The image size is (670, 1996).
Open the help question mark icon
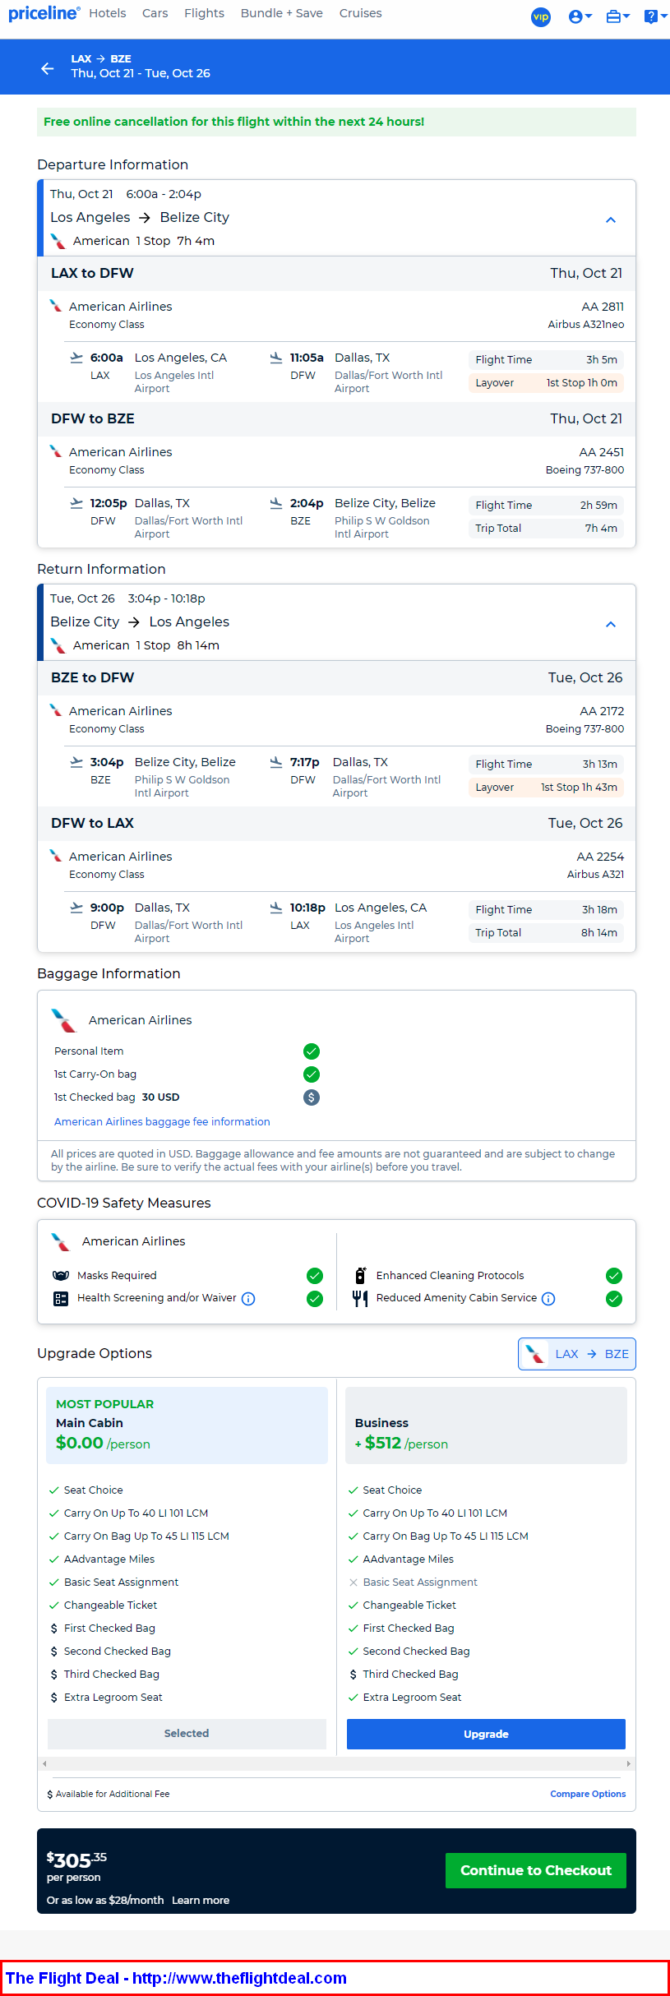click(653, 17)
